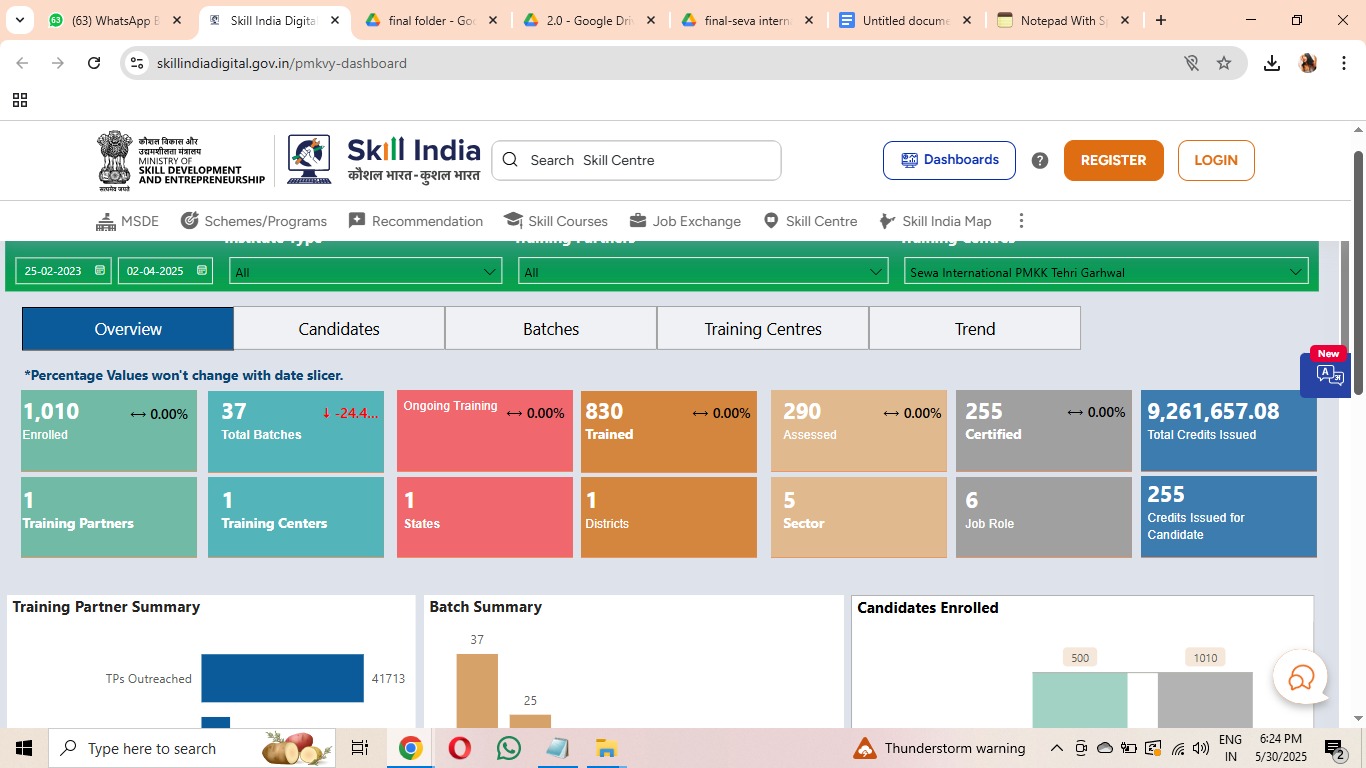The width and height of the screenshot is (1366, 768).
Task: Click the LOGIN button
Action: point(1216,160)
